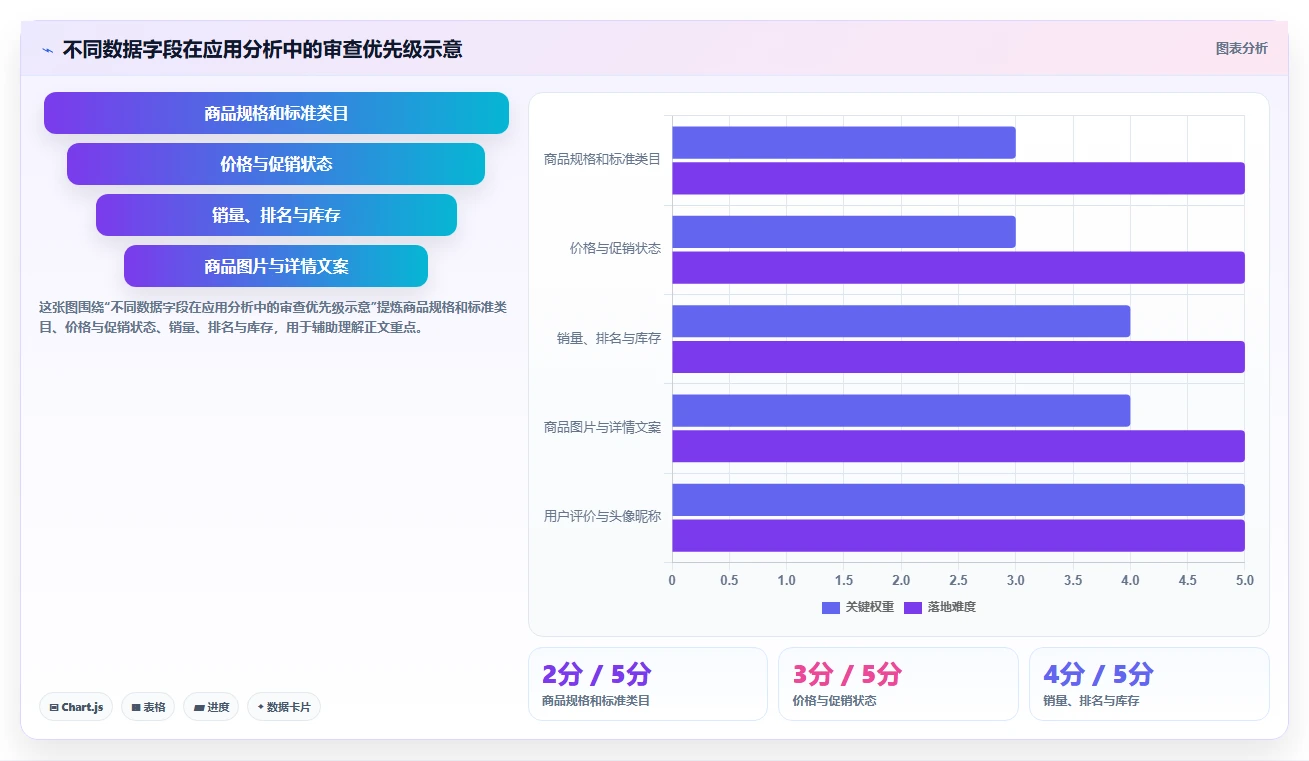Viewport: 1309px width, 761px height.
Task: Click 落地难度 bar for 销量、排名与库存
Action: click(958, 357)
